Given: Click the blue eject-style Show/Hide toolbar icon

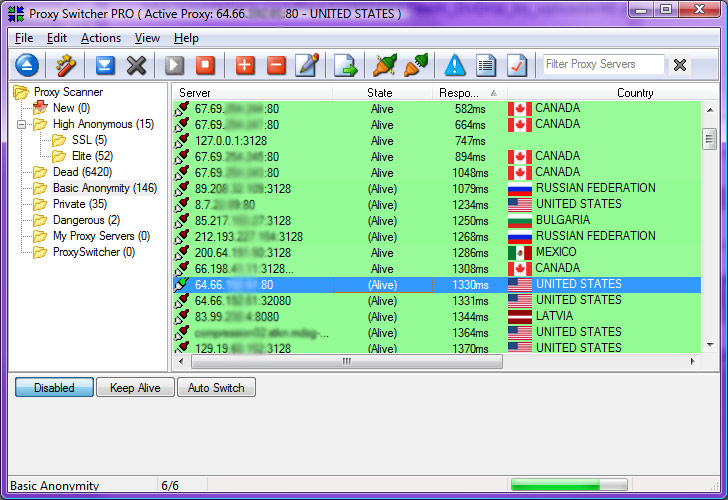Looking at the screenshot, I should 27,65.
